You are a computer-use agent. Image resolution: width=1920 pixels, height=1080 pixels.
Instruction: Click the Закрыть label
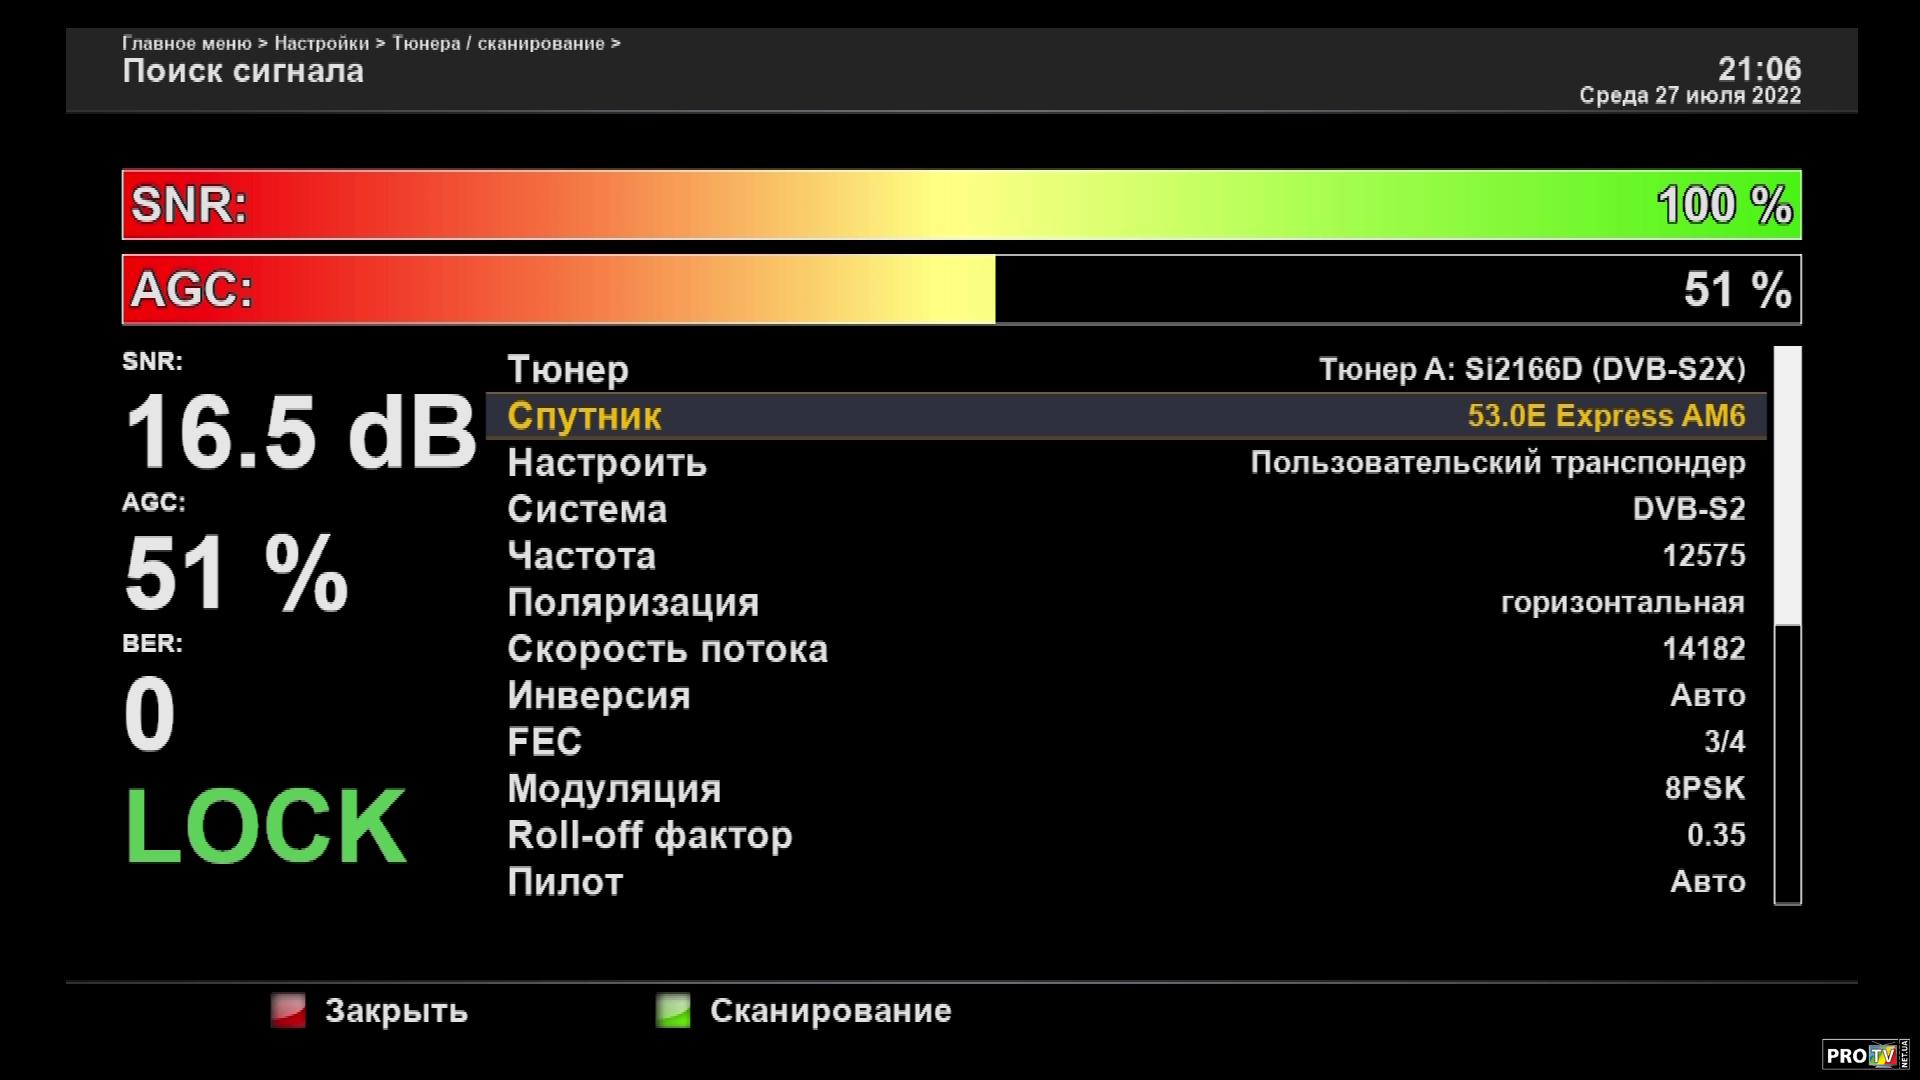pos(396,1010)
